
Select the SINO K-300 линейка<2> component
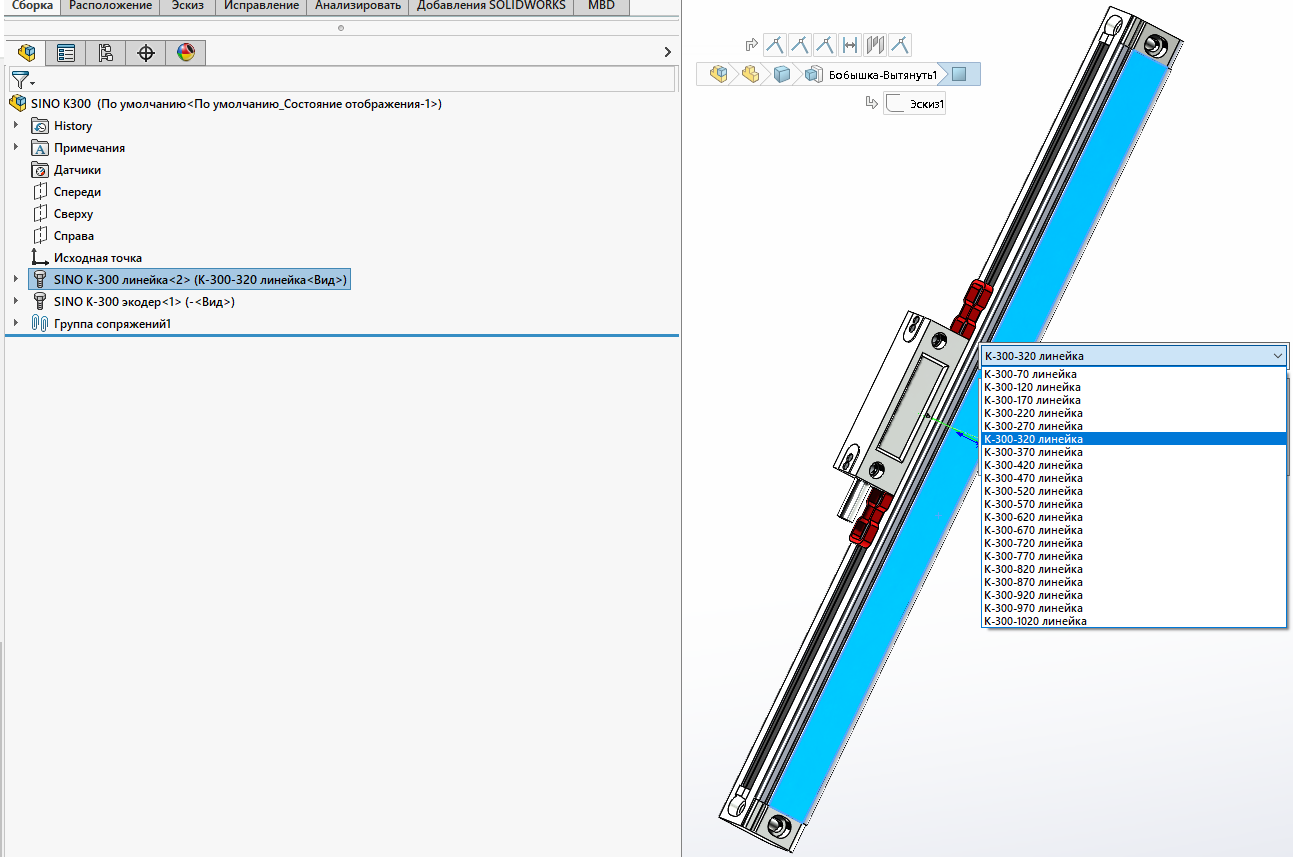pyautogui.click(x=190, y=280)
